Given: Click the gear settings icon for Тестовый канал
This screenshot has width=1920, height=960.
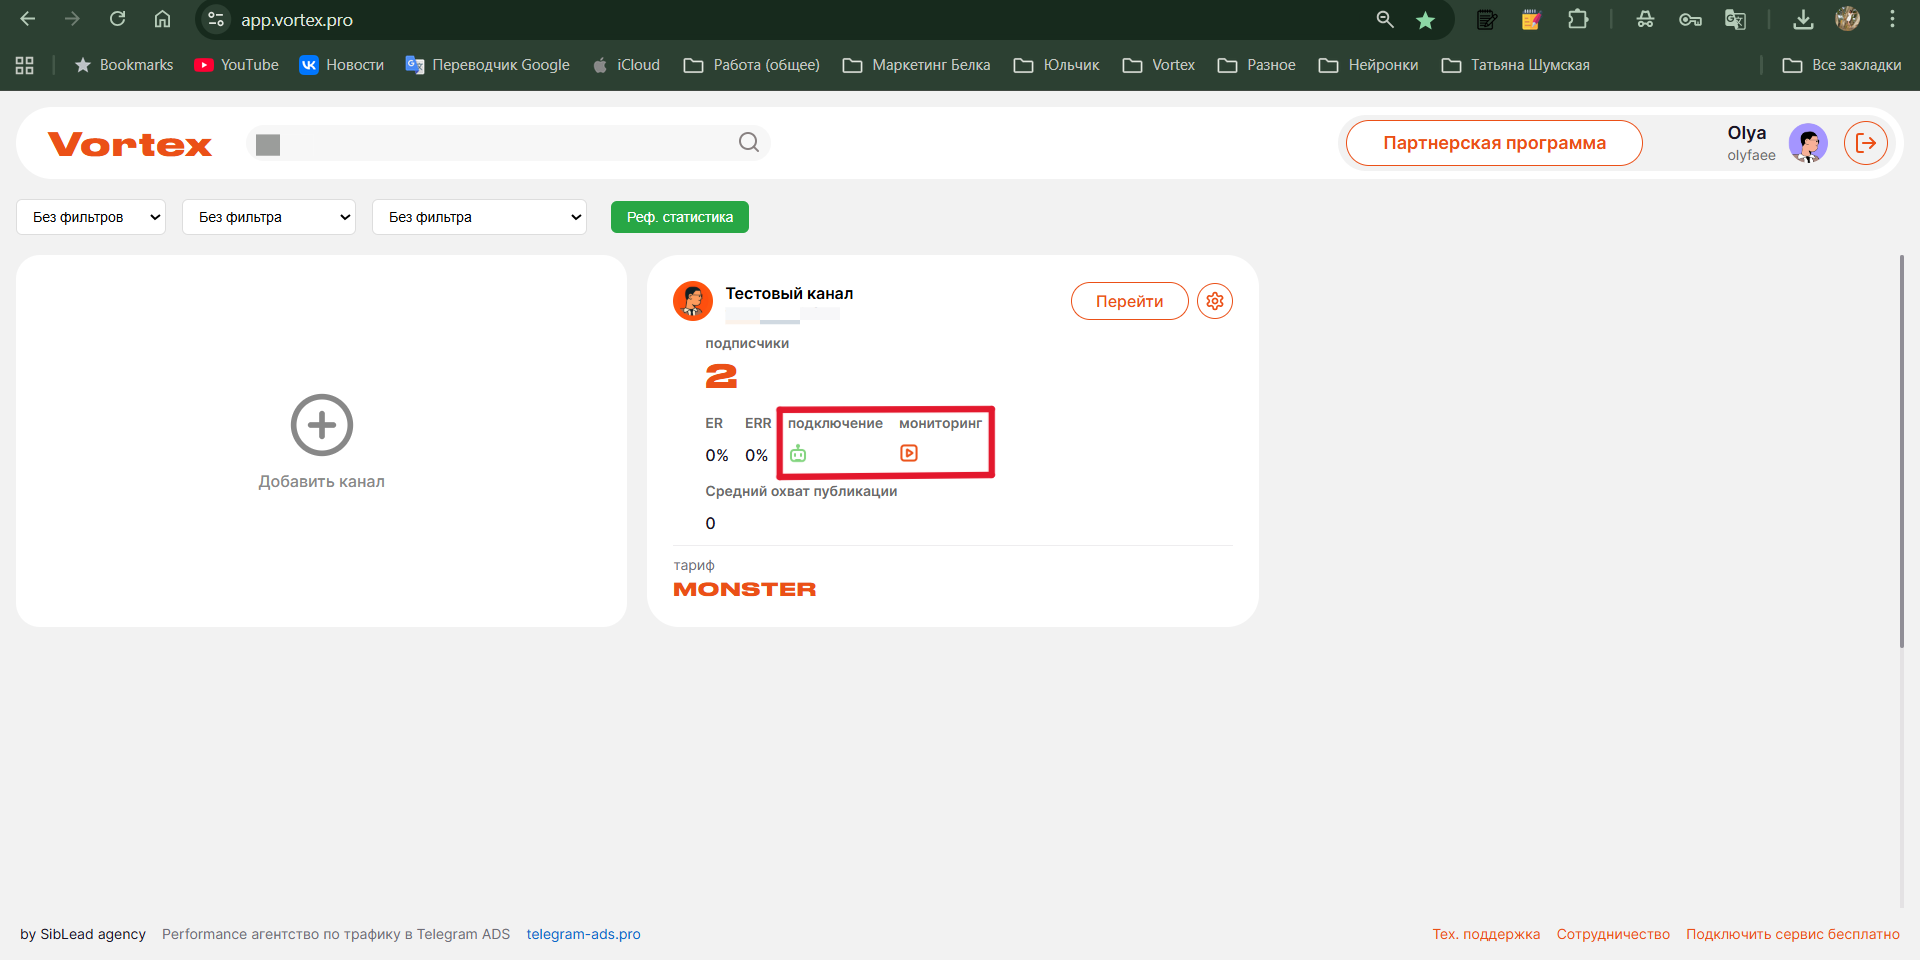Looking at the screenshot, I should coord(1214,301).
